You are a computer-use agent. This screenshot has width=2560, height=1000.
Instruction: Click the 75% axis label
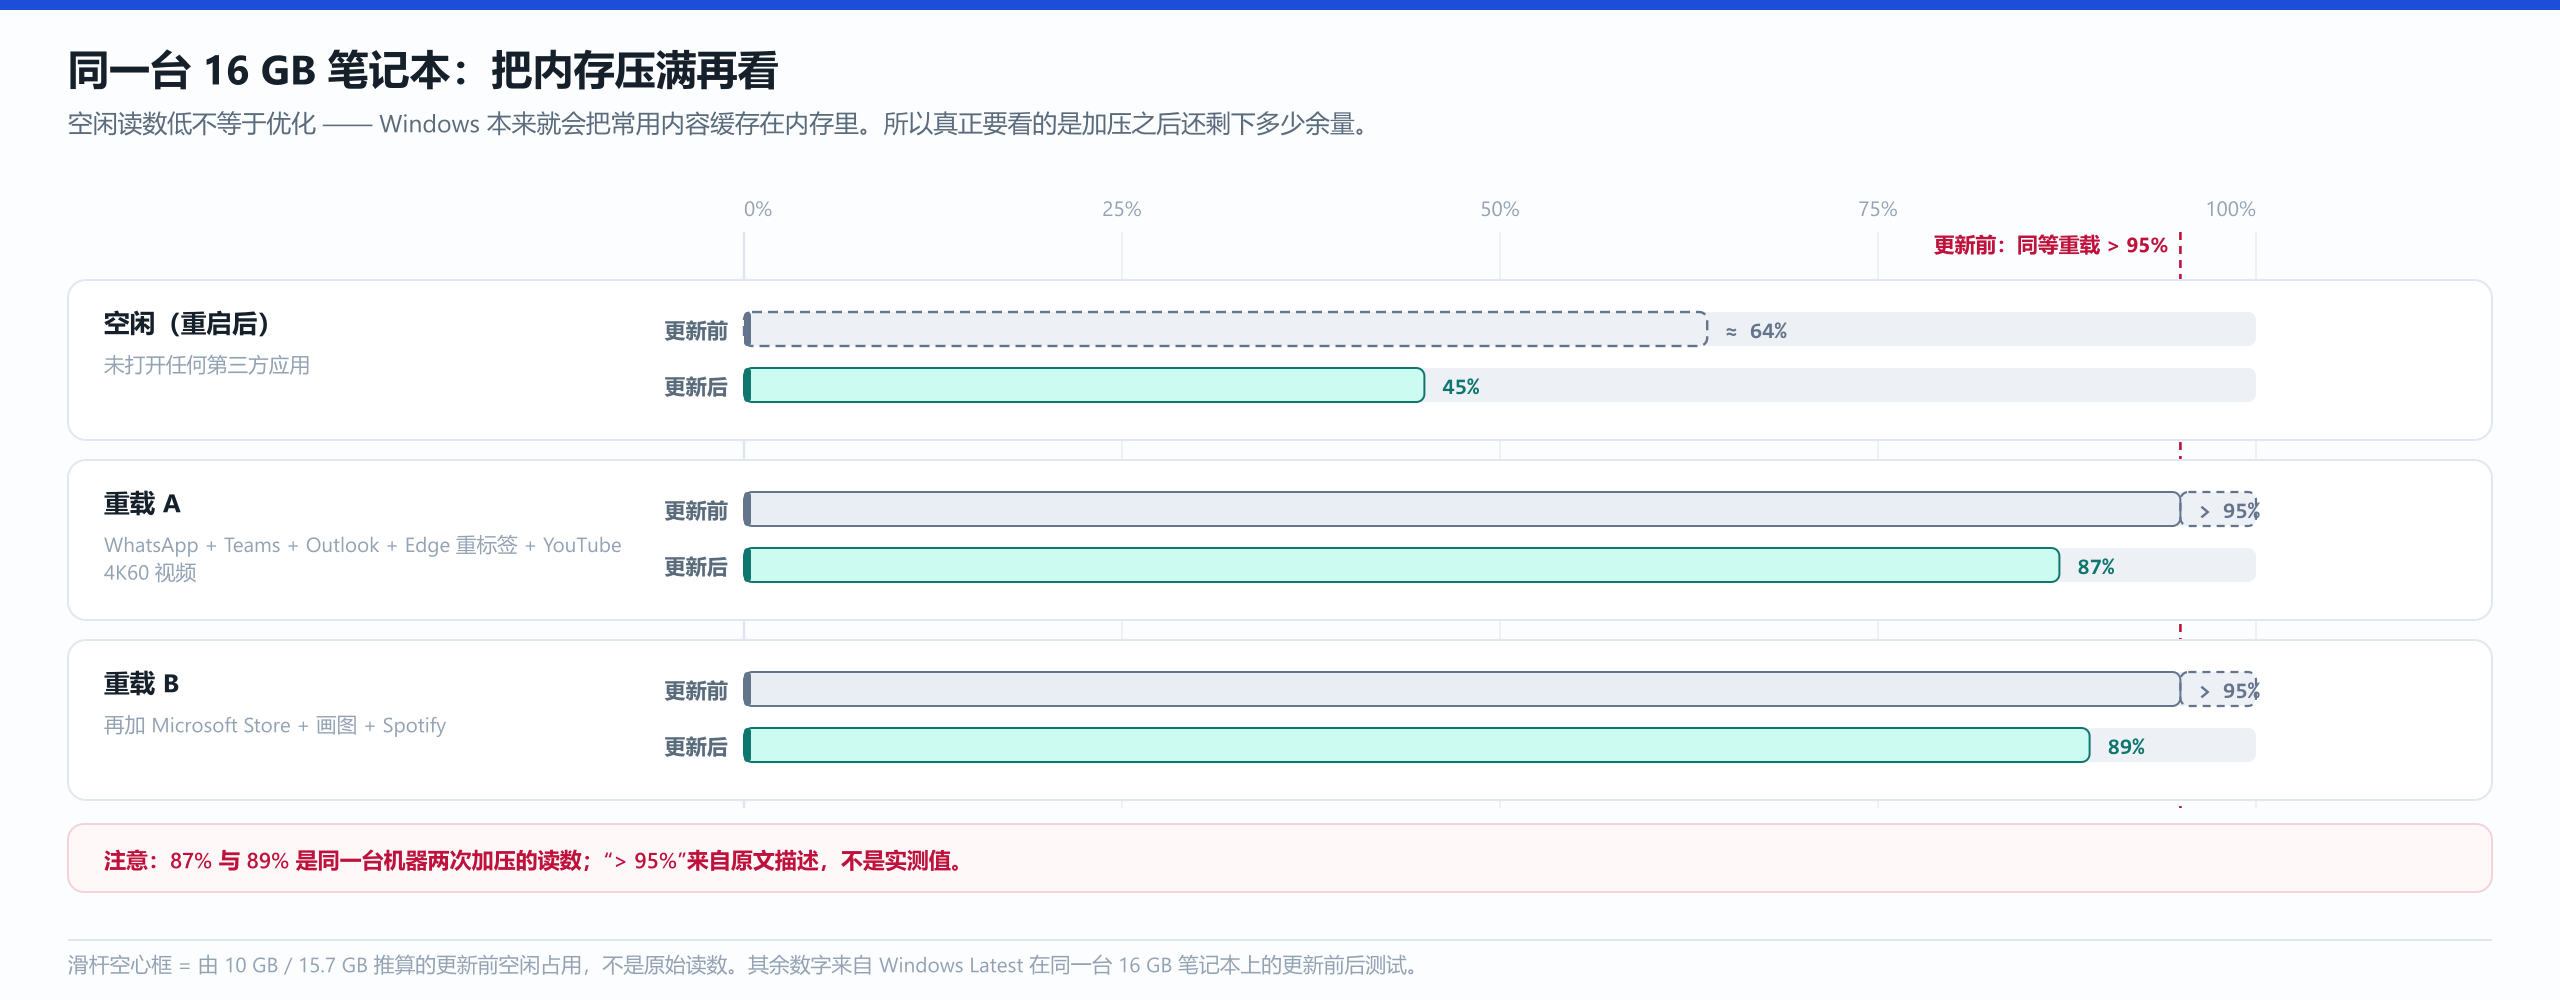[x=1878, y=209]
